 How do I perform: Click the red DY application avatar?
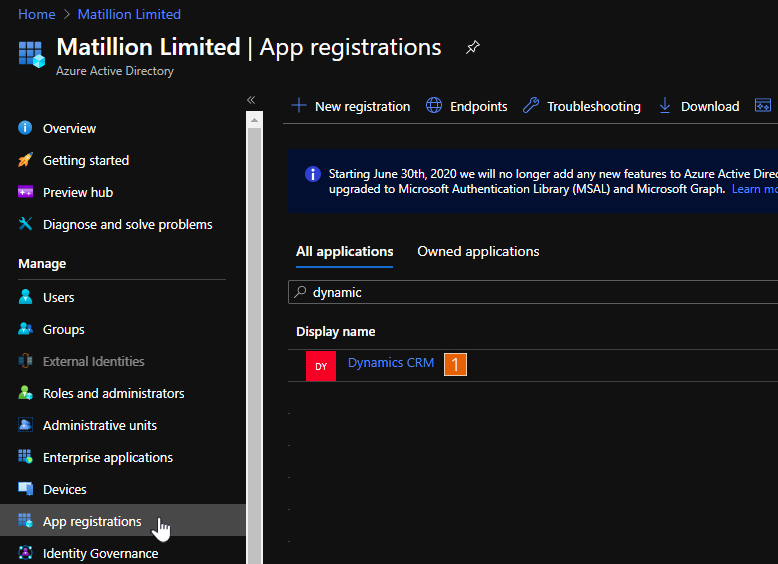tap(321, 366)
